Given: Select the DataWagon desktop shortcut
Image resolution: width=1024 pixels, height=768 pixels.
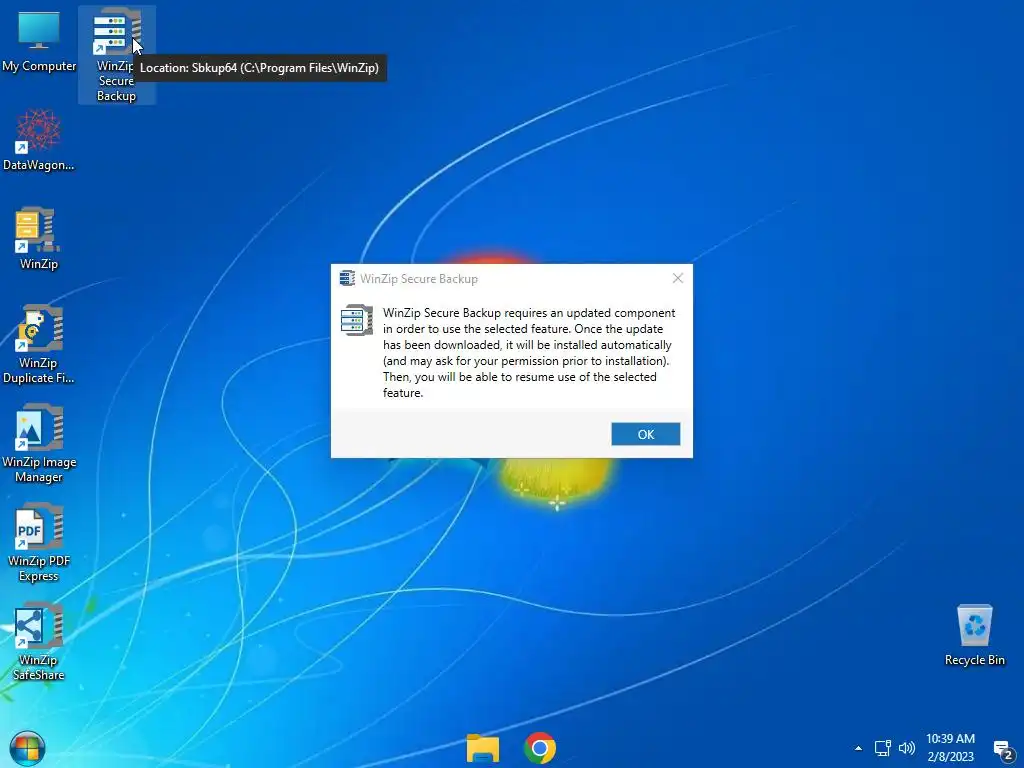Looking at the screenshot, I should click(x=39, y=140).
